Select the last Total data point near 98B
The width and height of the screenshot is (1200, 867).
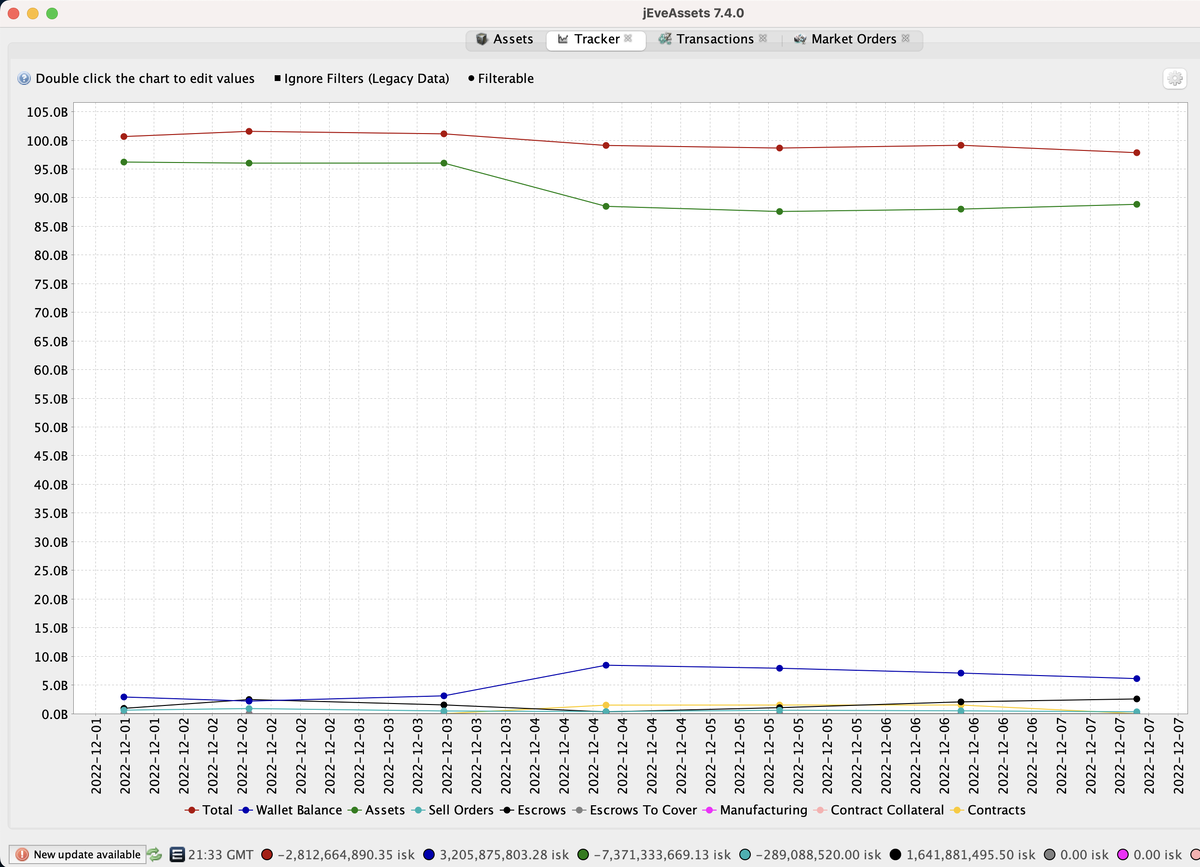click(1137, 153)
